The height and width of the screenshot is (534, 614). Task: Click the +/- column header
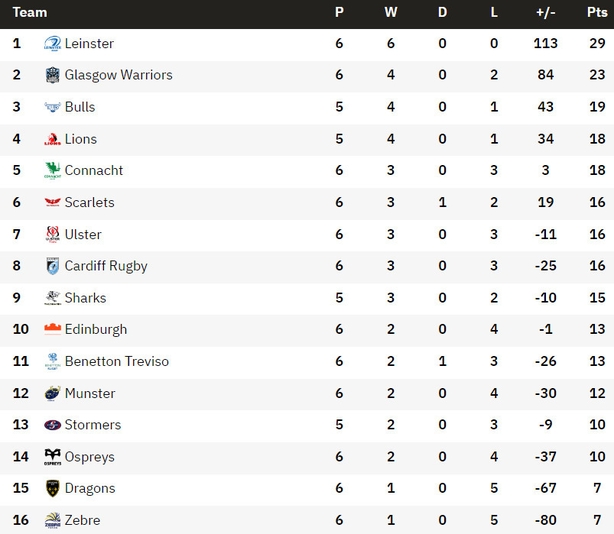point(545,13)
